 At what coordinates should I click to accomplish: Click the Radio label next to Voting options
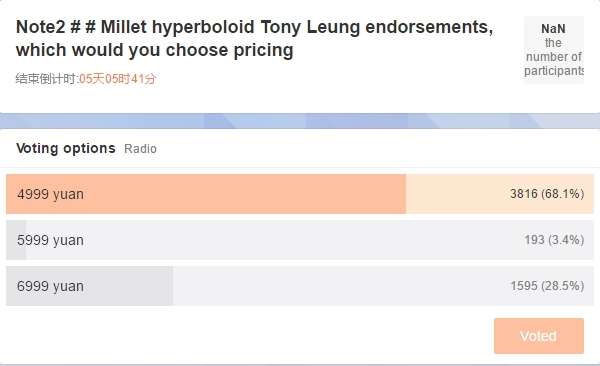140,149
